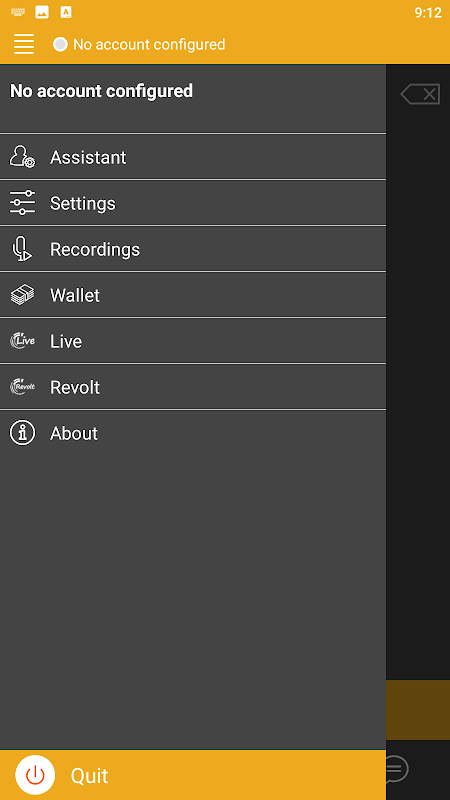Viewport: 450px width, 800px height.
Task: Open the Assistant menu entry
Action: (193, 157)
